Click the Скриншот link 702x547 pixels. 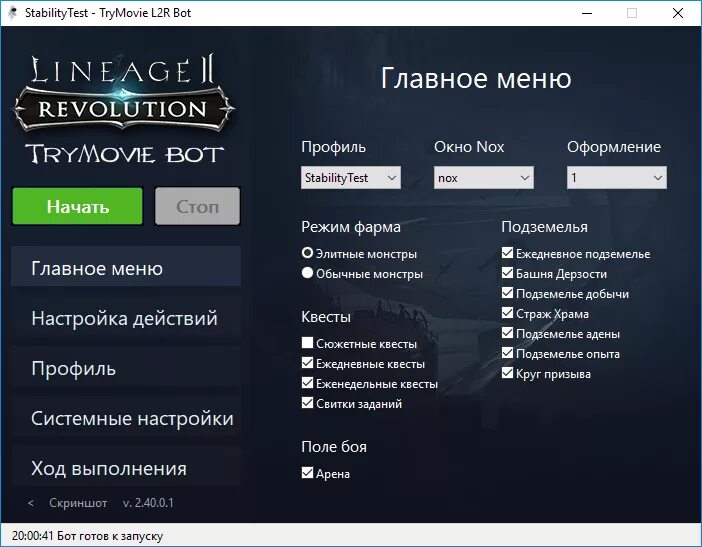78,503
